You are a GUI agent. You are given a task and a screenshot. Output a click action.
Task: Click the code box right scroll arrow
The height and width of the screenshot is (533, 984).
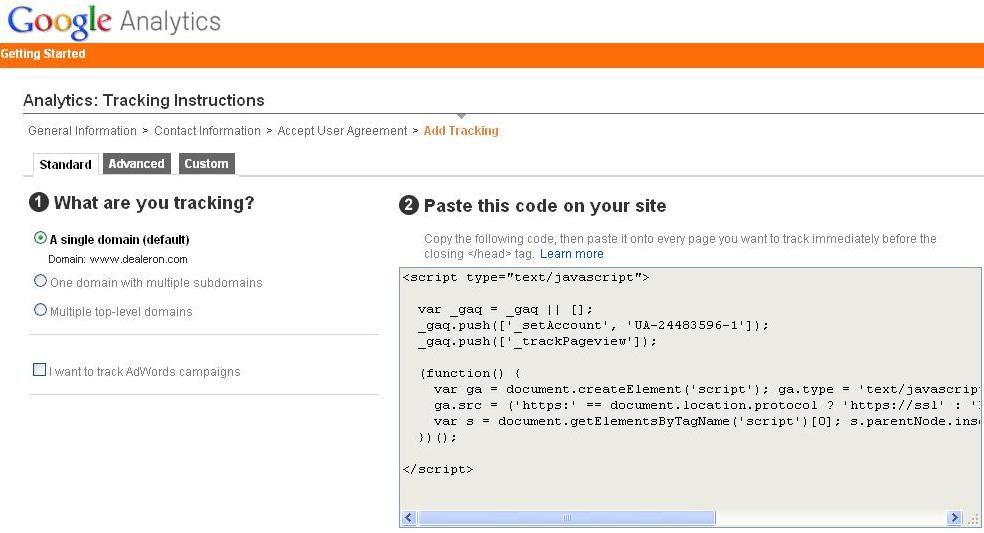[954, 518]
